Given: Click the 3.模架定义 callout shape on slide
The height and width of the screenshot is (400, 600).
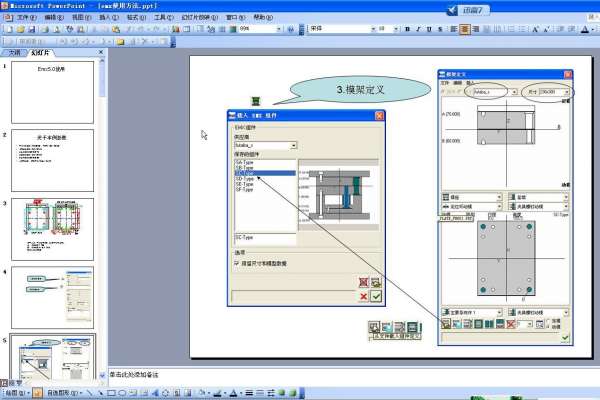Looking at the screenshot, I should (x=360, y=90).
